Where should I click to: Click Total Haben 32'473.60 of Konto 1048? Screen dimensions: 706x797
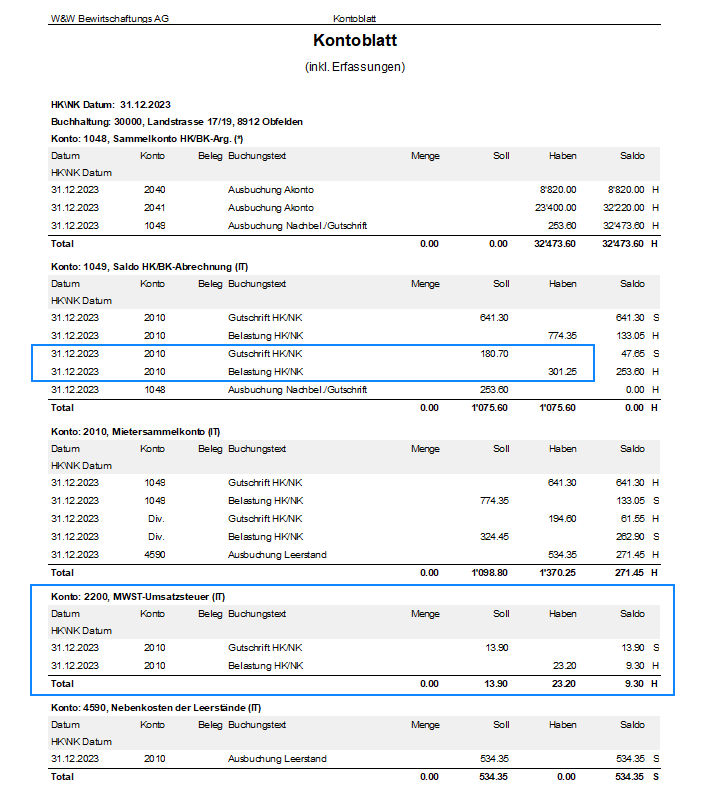coord(555,244)
